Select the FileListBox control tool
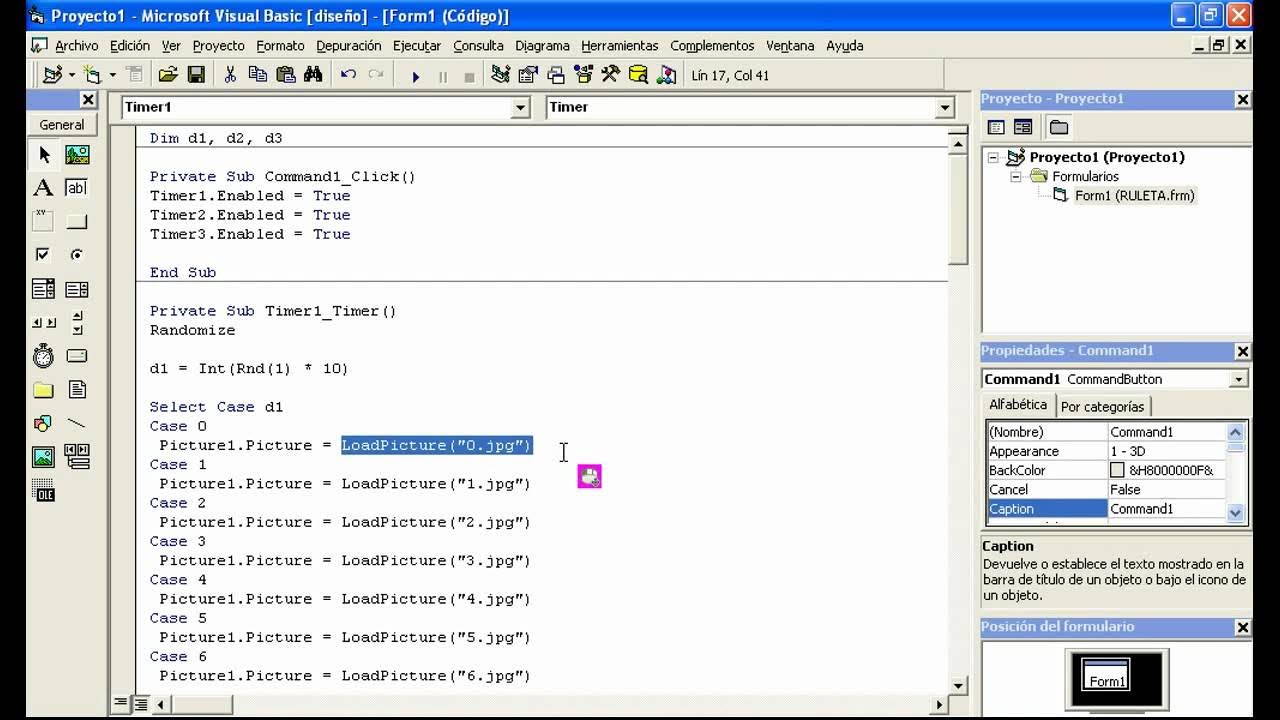The width and height of the screenshot is (1280, 720). click(x=77, y=389)
